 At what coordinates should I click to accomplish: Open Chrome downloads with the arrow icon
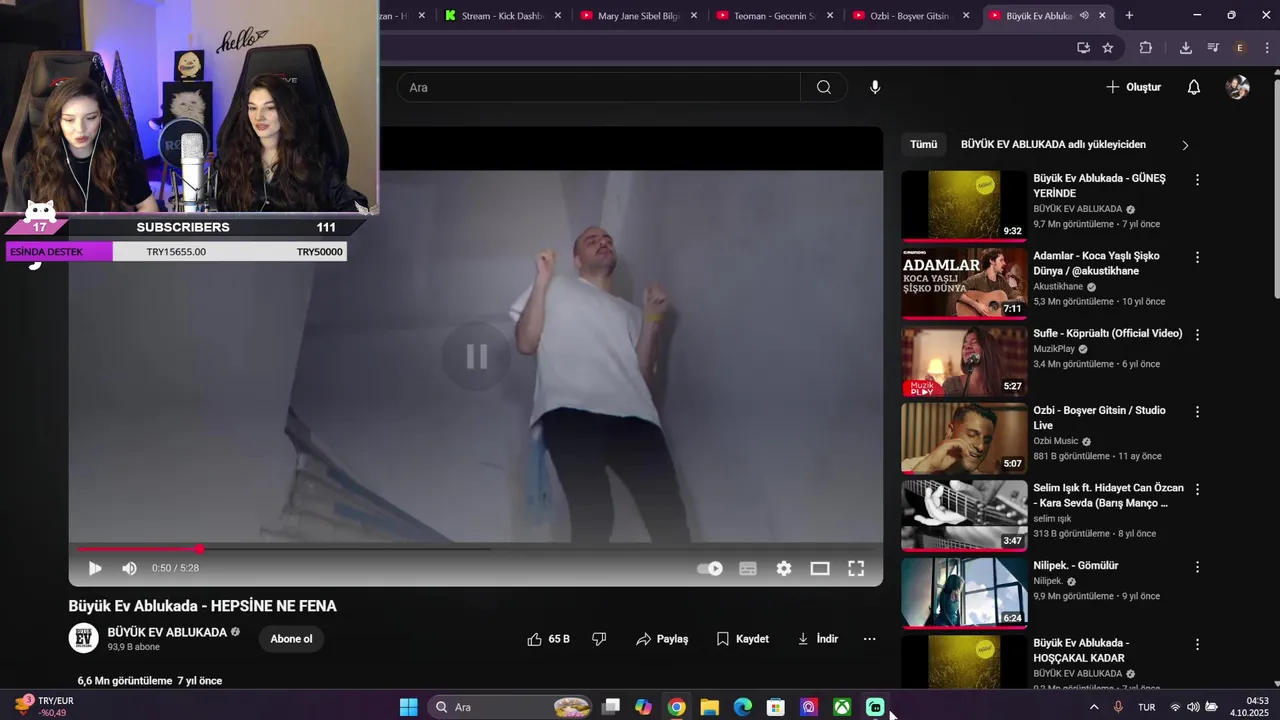point(1186,47)
